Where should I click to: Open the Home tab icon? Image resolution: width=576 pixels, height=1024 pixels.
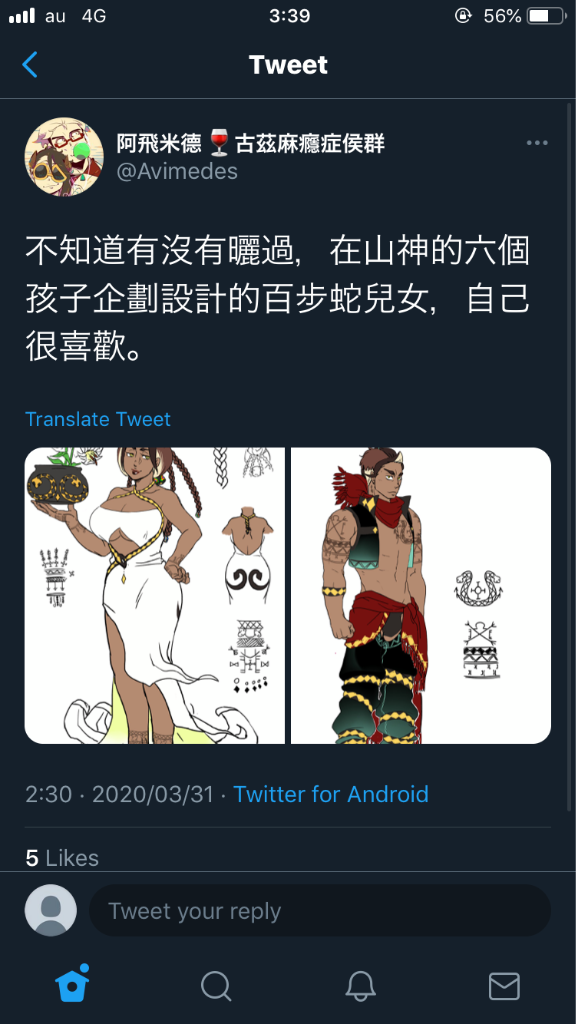pos(72,984)
